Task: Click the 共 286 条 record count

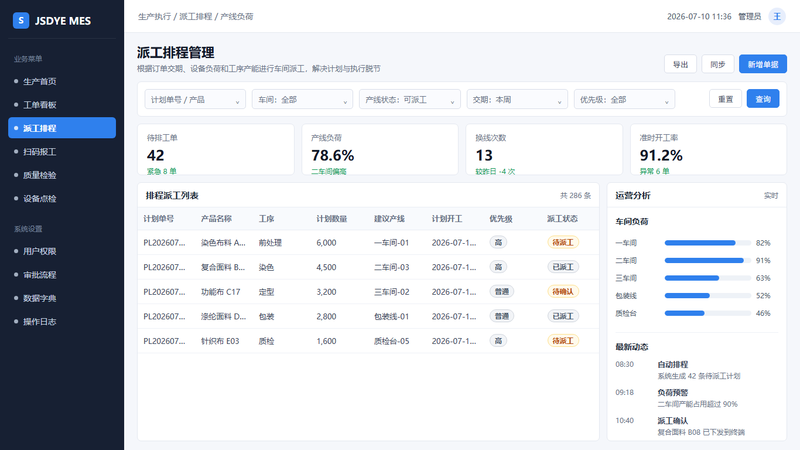Action: point(576,195)
